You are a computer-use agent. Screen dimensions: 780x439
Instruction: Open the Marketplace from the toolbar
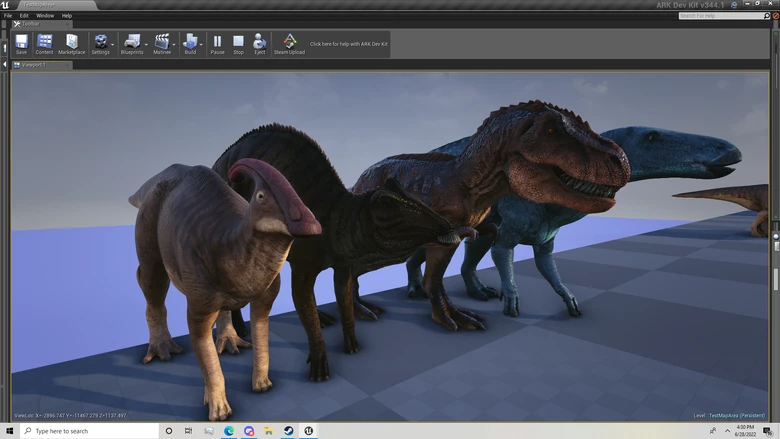pyautogui.click(x=72, y=43)
